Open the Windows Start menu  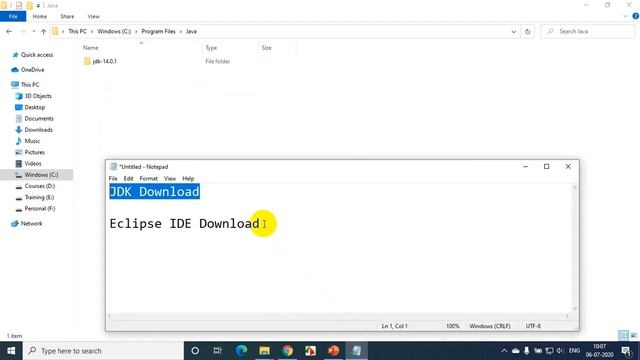[x=11, y=351]
